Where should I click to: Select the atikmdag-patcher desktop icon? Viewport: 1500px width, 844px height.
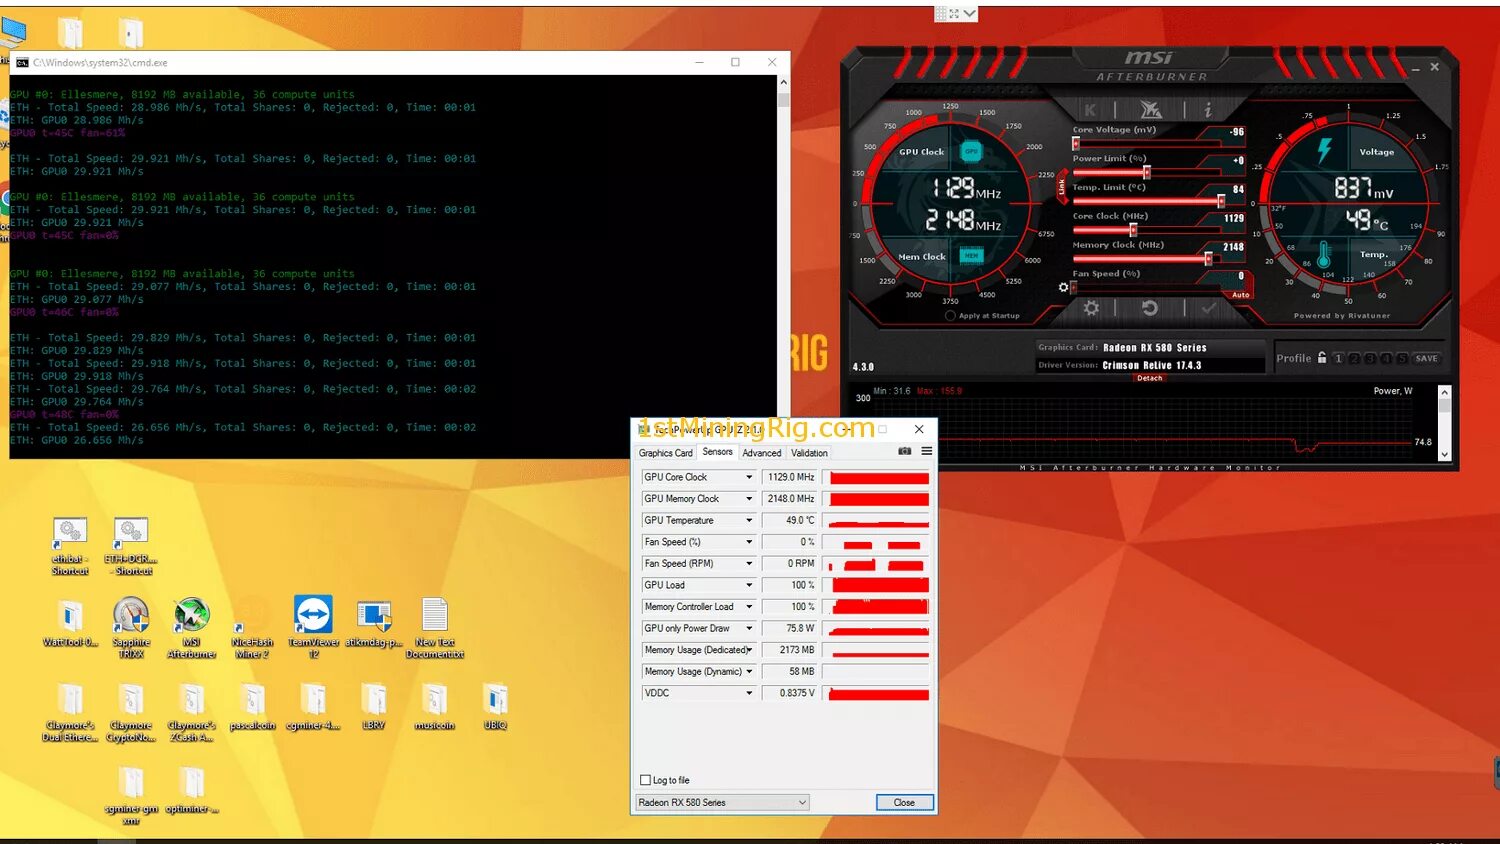(374, 625)
